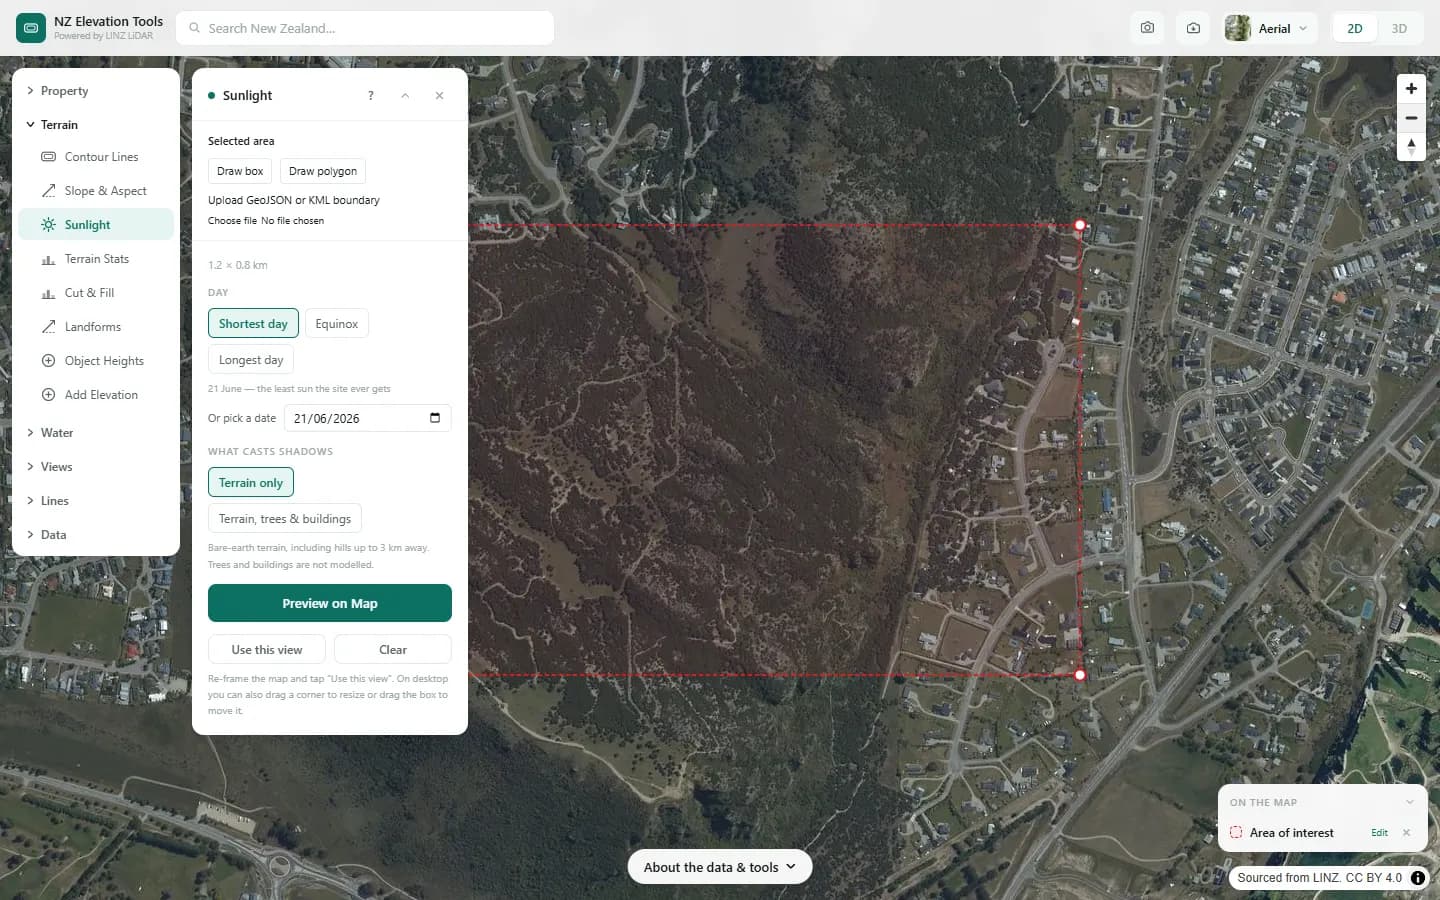
Task: Edit the Area of interest layer
Action: point(1379,833)
